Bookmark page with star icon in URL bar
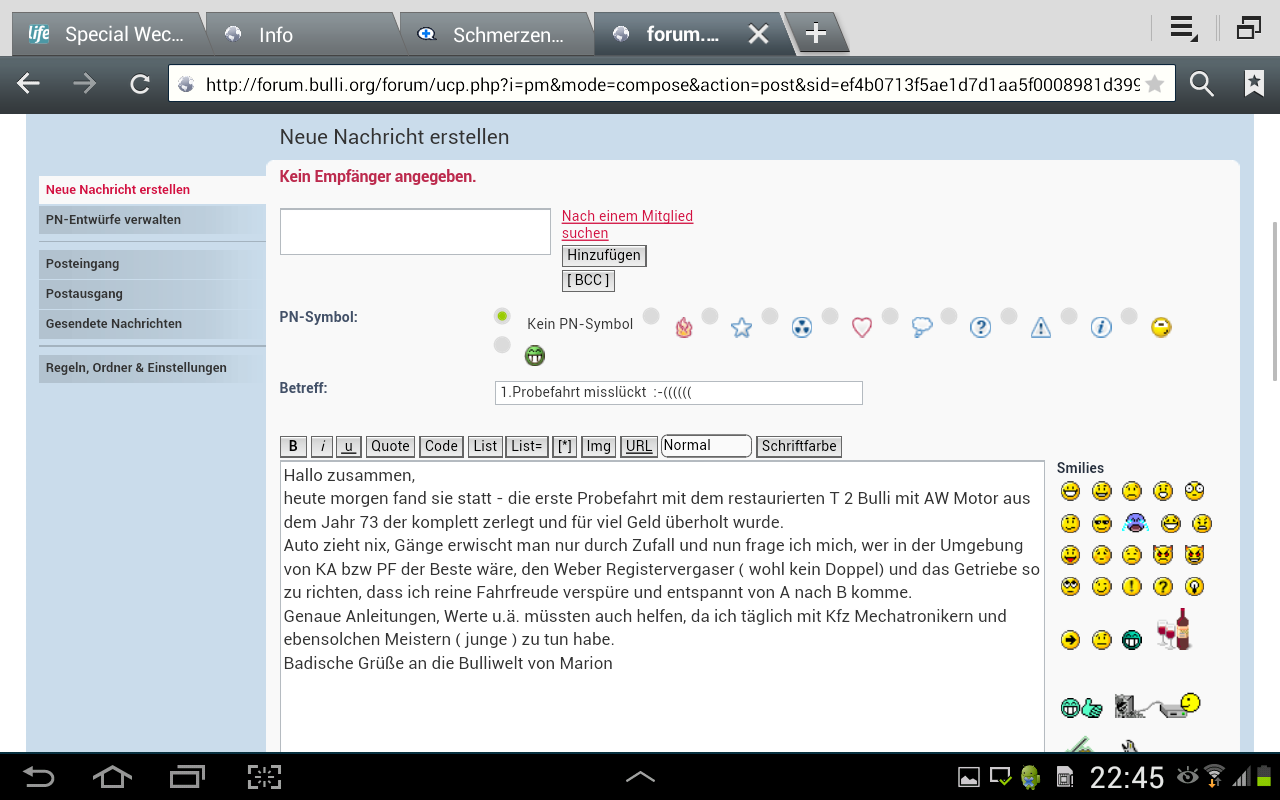Viewport: 1280px width, 800px height. [x=1154, y=85]
